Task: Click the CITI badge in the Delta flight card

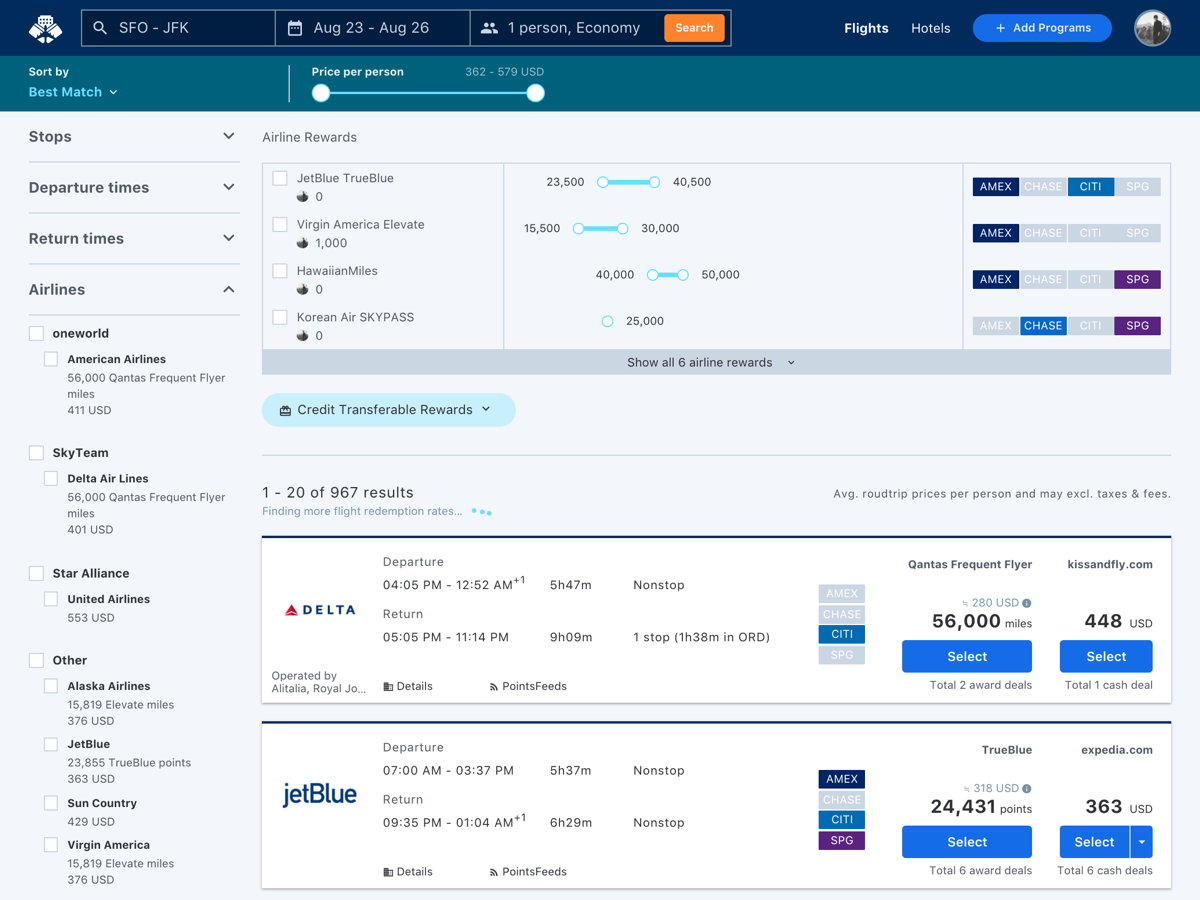Action: click(842, 634)
